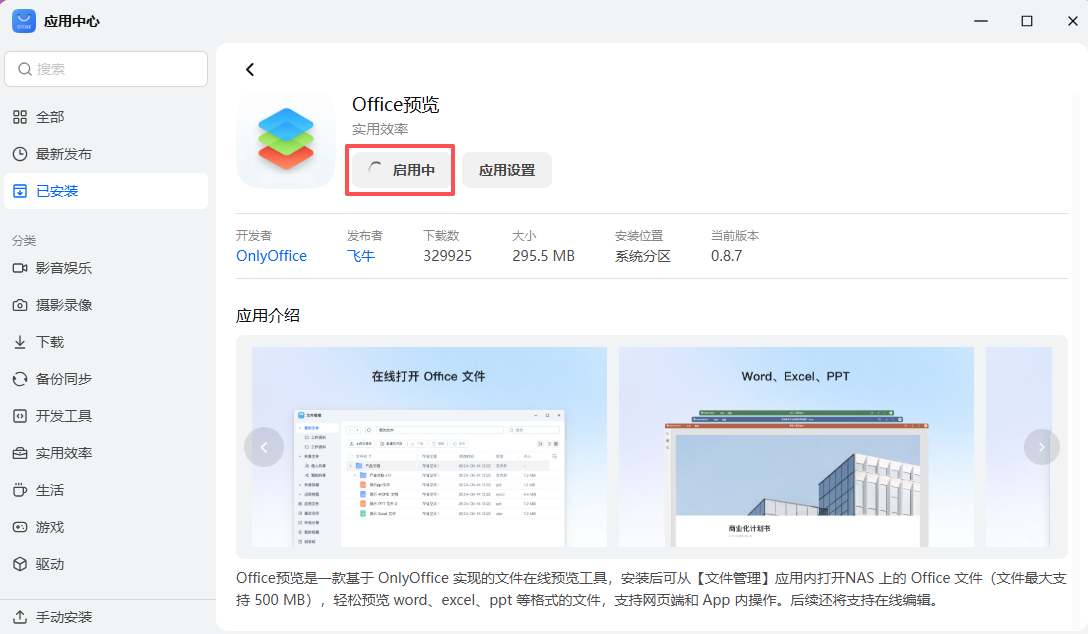Image resolution: width=1088 pixels, height=634 pixels.
Task: Click the 实用效率 briefcase icon
Action: pyautogui.click(x=20, y=453)
